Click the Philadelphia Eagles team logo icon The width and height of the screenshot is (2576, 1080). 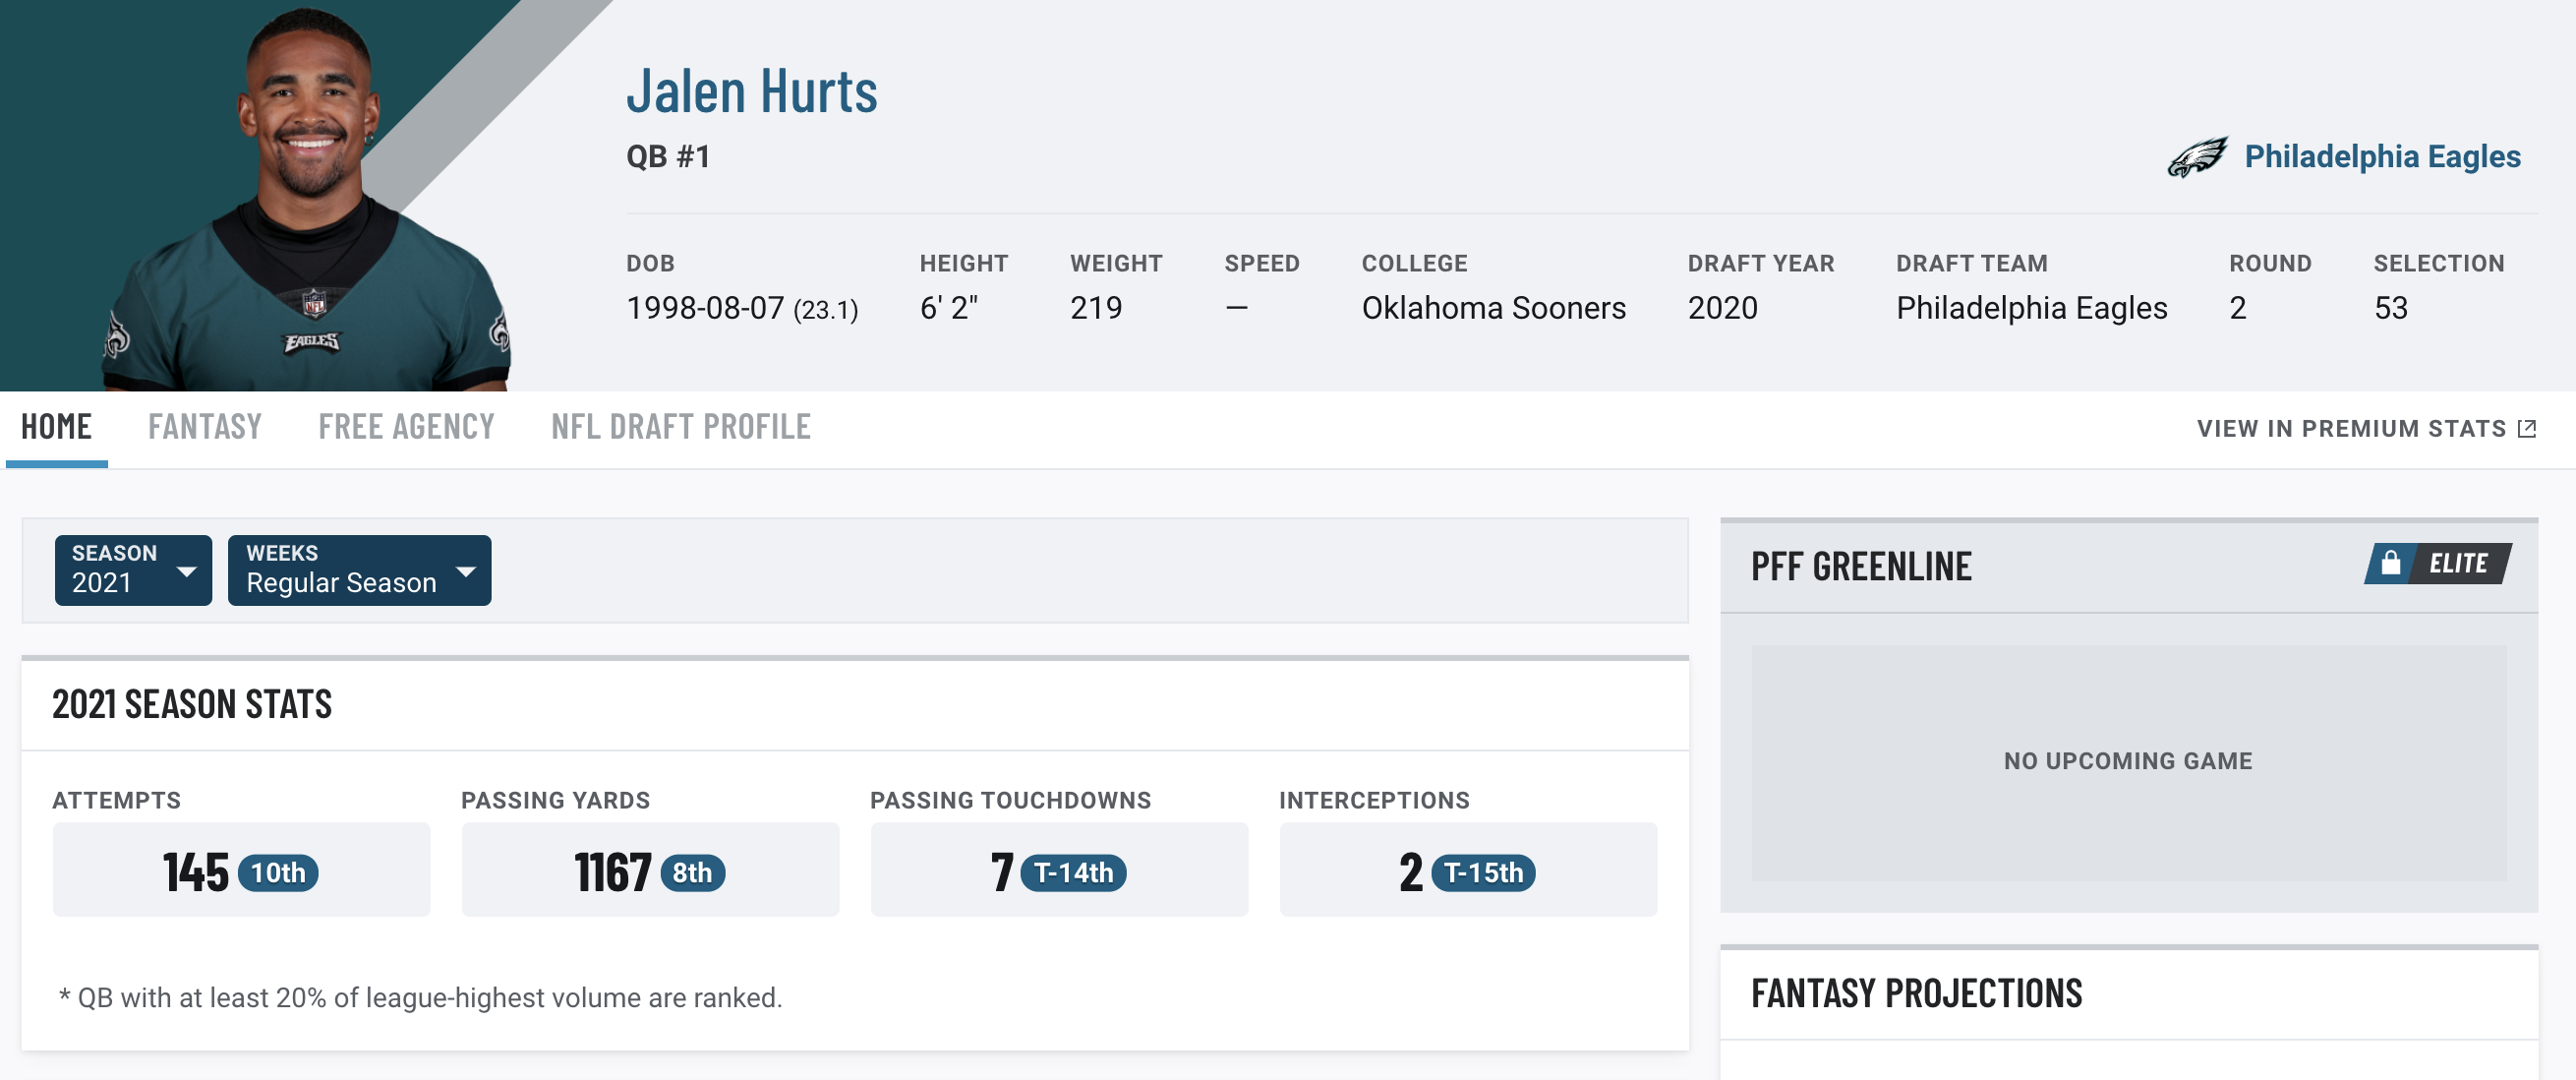tap(2197, 157)
